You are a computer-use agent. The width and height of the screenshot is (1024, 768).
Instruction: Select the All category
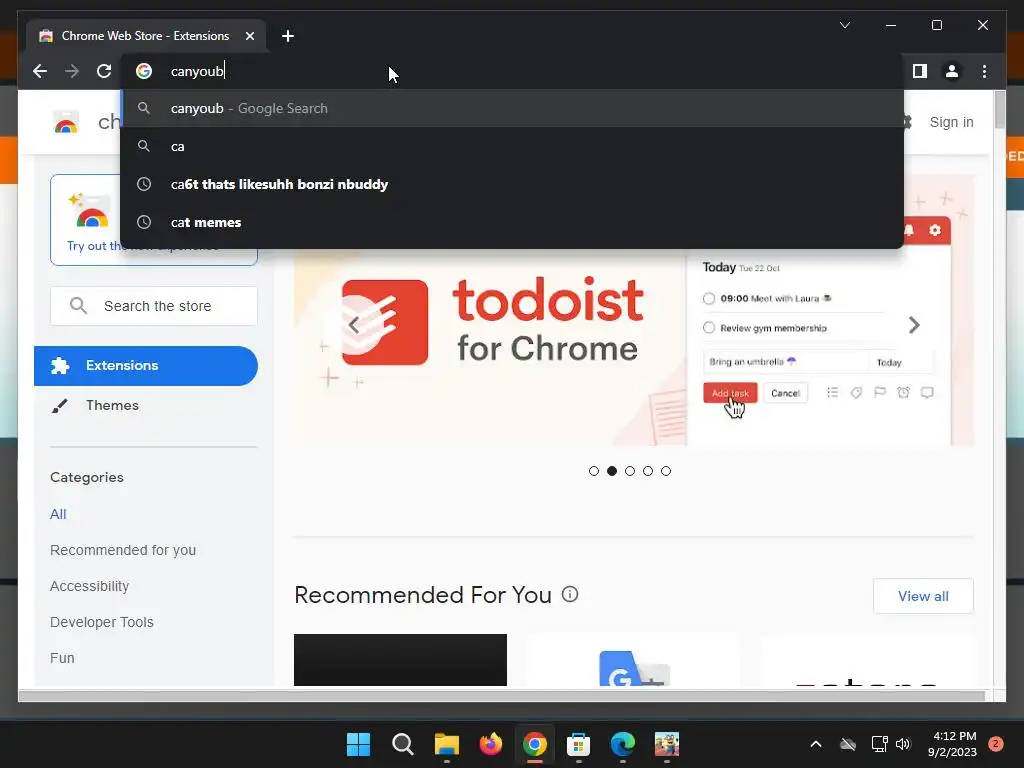click(x=58, y=514)
